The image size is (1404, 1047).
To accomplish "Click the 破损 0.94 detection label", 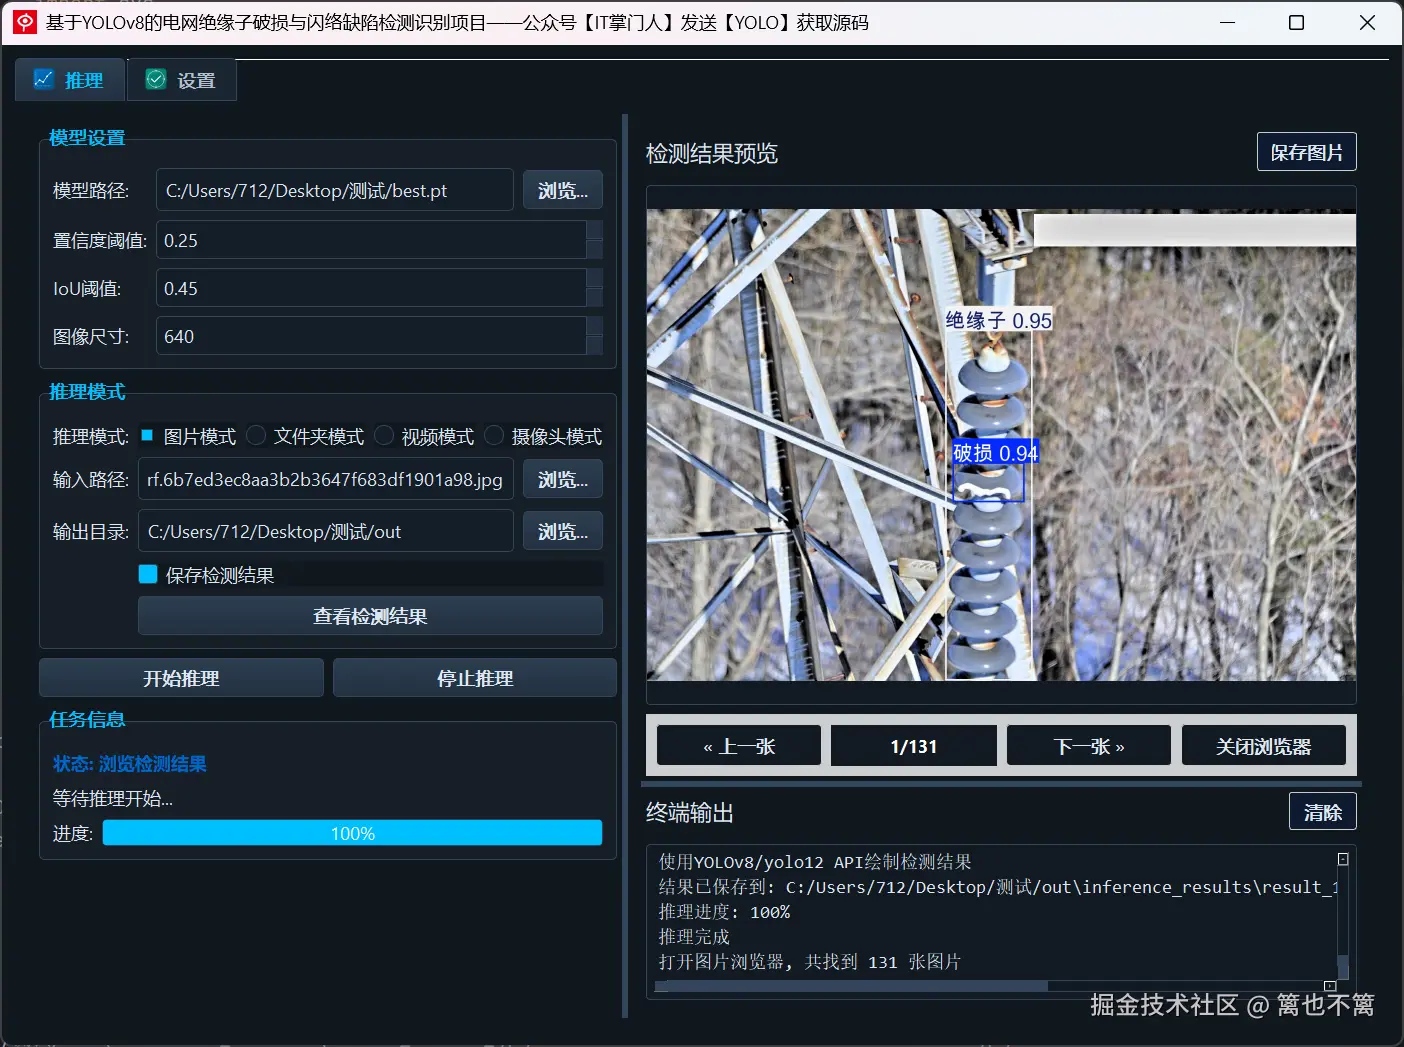I will (x=995, y=453).
